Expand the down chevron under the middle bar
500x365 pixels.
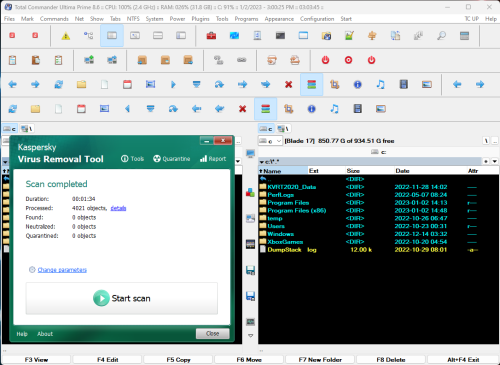pyautogui.click(x=250, y=336)
